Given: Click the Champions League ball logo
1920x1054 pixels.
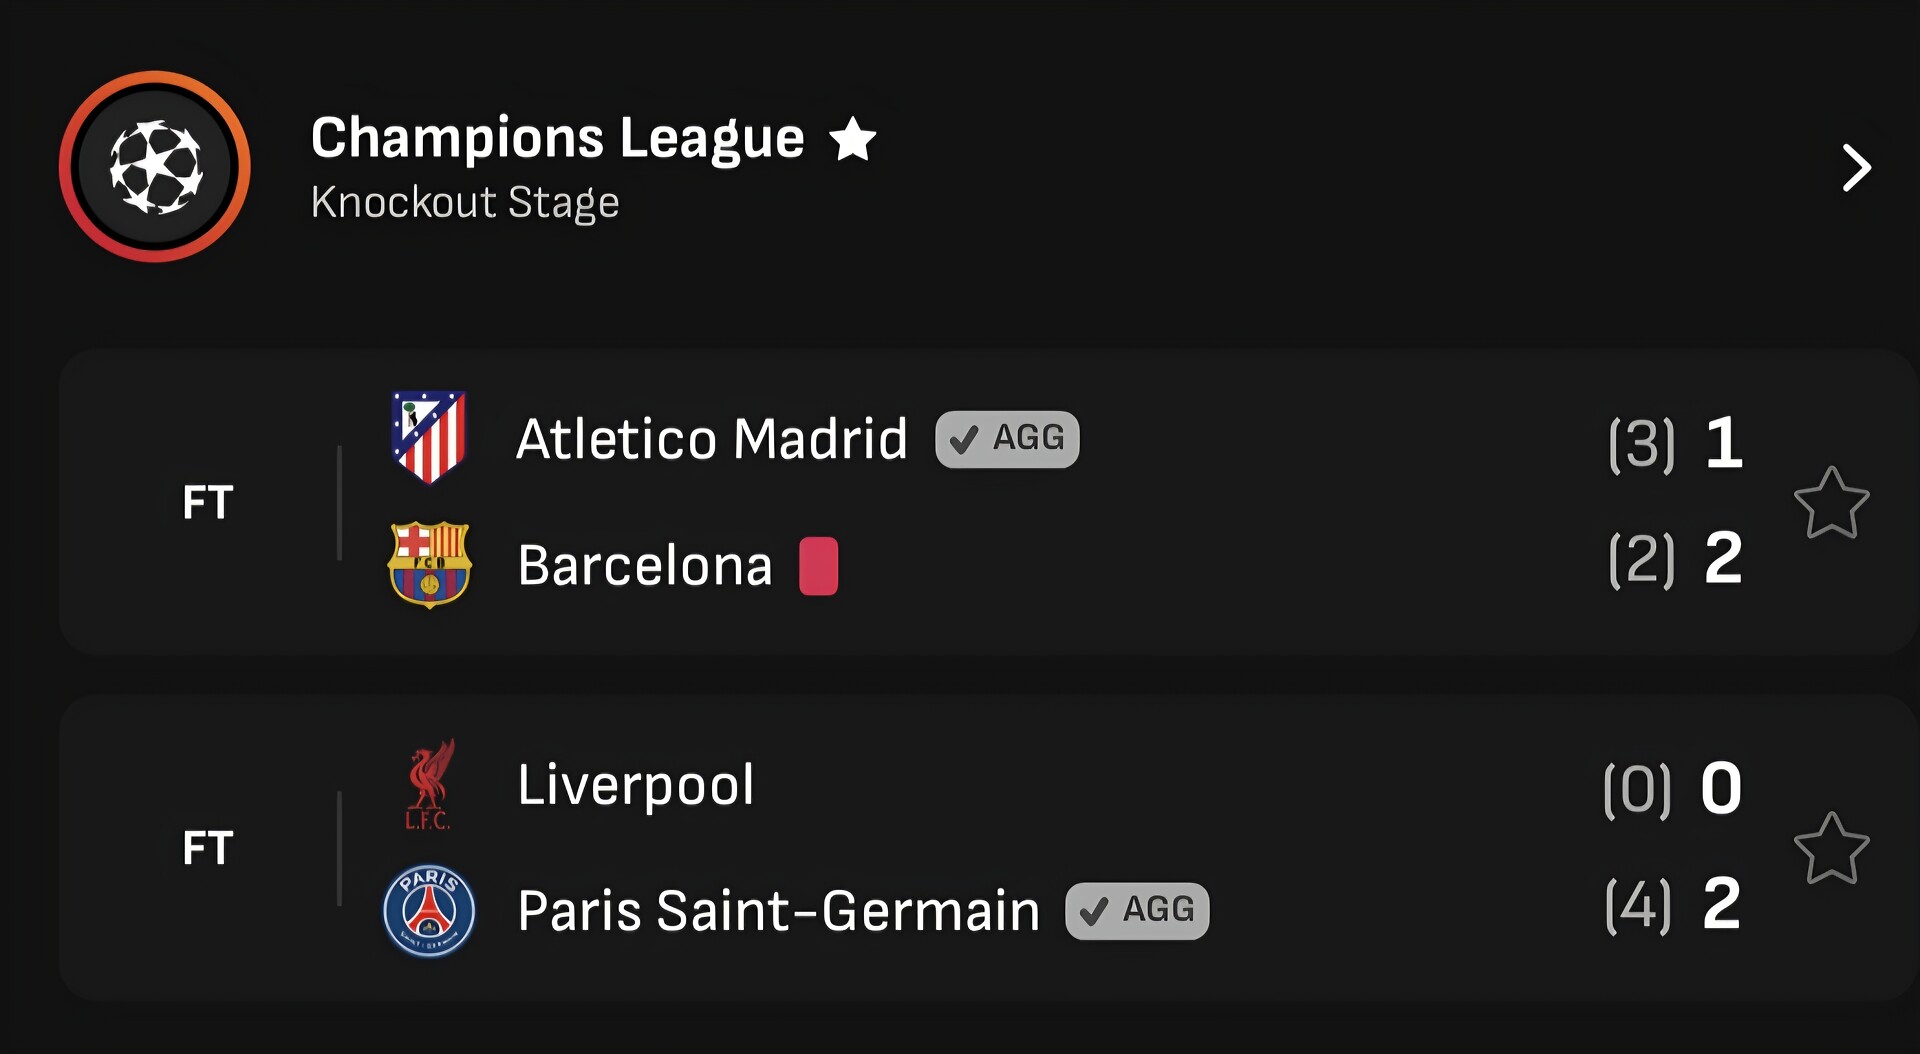Looking at the screenshot, I should 155,166.
